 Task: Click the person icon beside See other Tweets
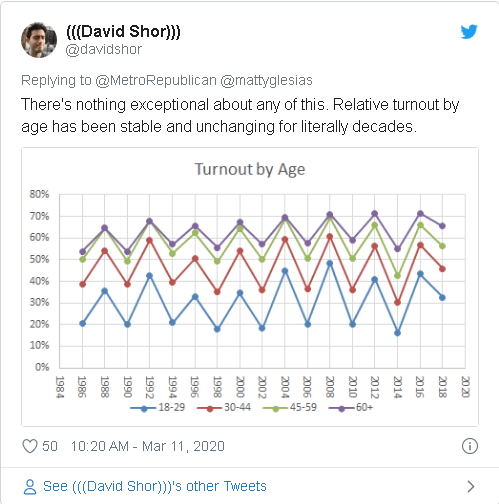point(30,487)
